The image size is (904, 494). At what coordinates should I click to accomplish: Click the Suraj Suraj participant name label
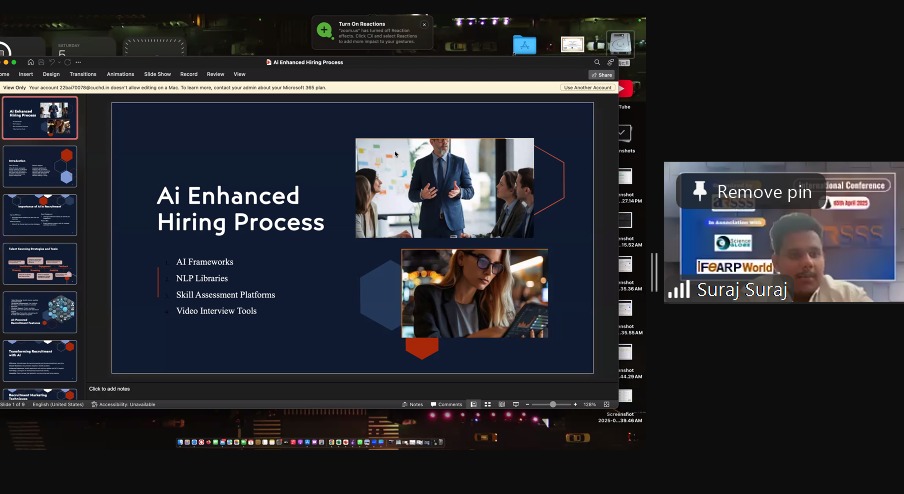point(742,290)
